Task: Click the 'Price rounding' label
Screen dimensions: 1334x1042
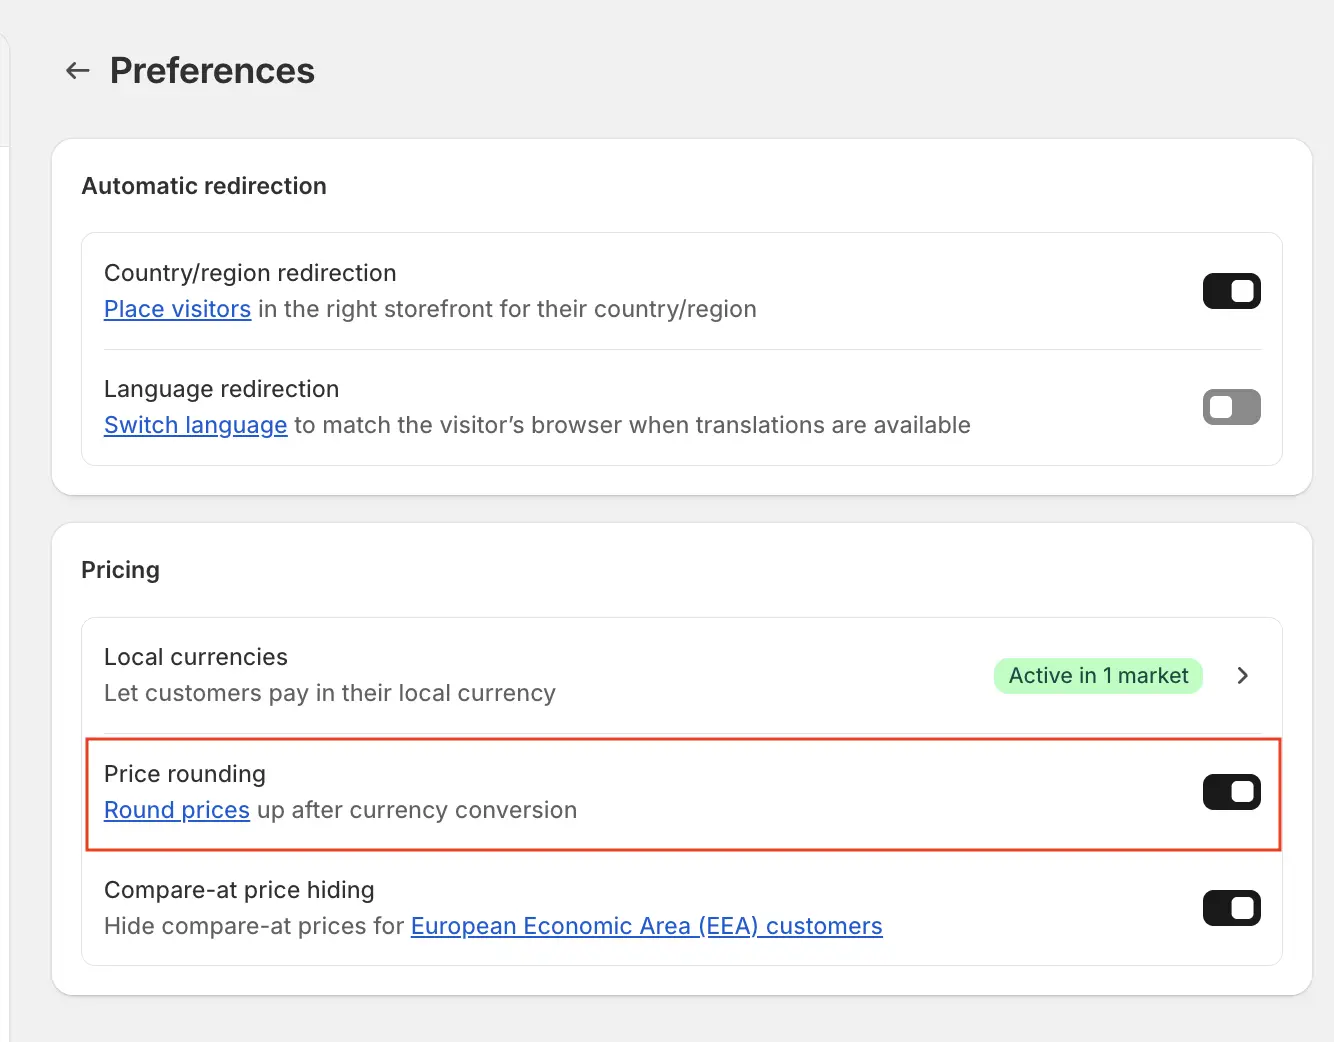Action: (185, 774)
